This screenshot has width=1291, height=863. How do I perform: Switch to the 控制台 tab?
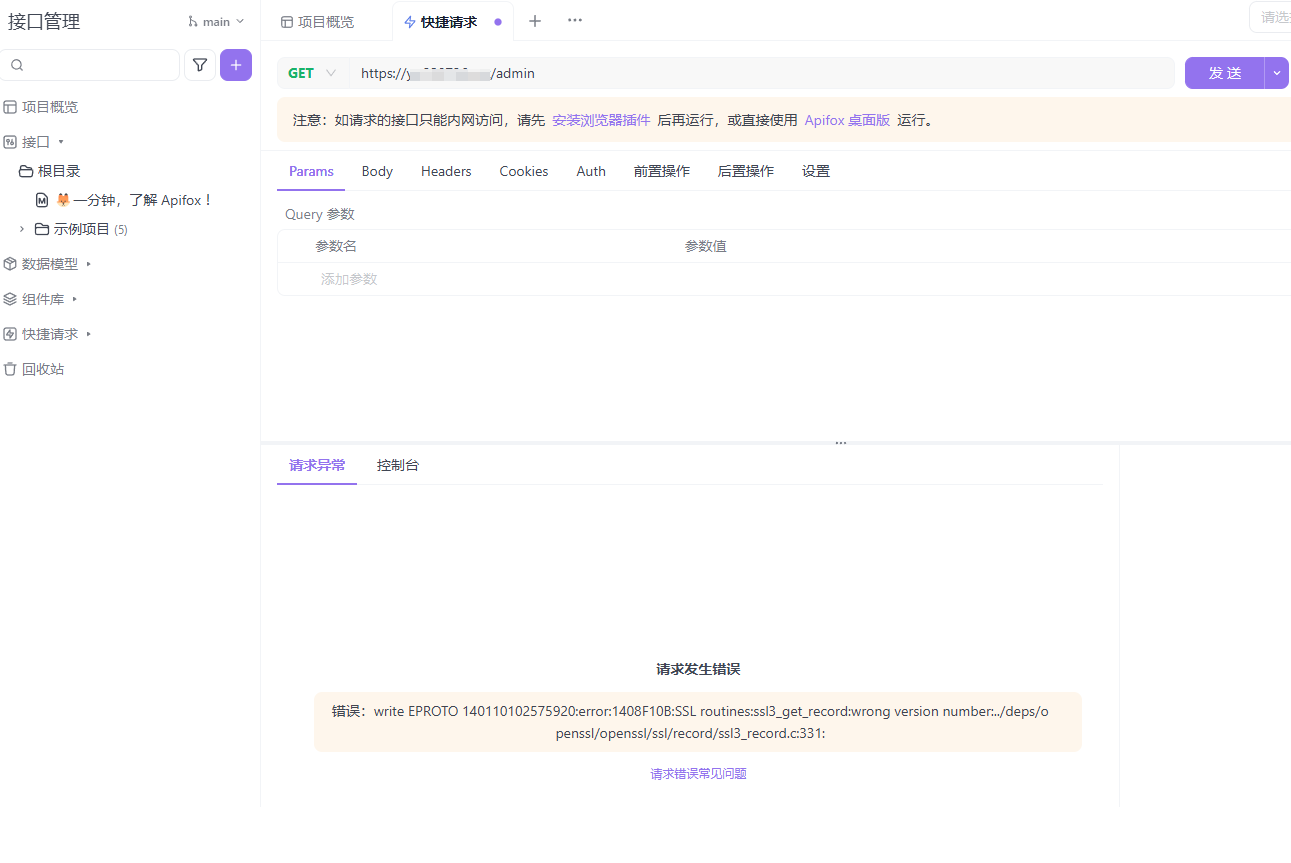point(398,465)
